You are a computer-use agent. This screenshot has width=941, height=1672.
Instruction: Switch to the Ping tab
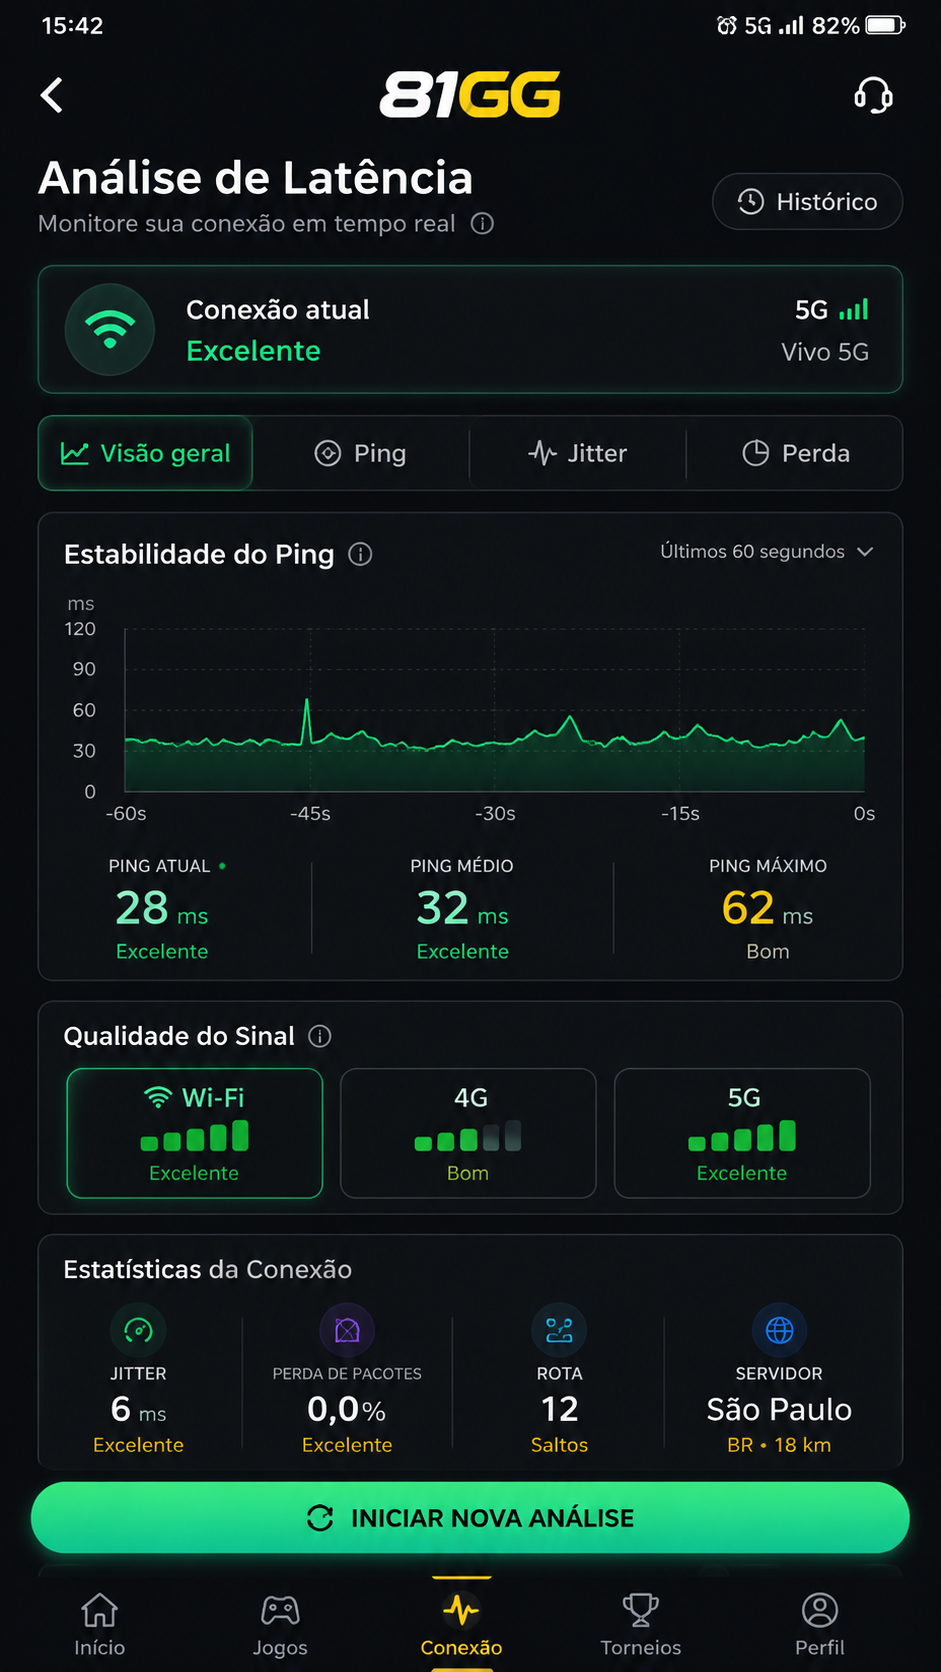coord(361,453)
